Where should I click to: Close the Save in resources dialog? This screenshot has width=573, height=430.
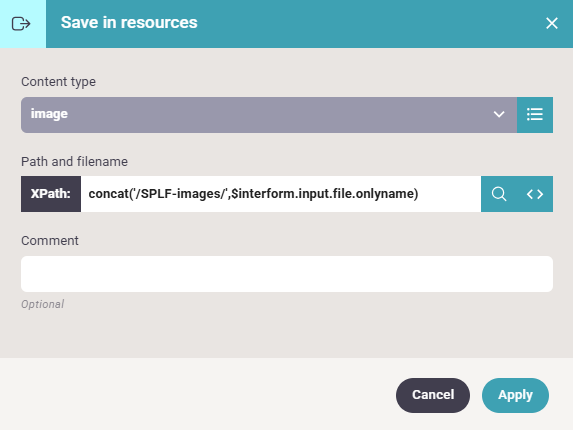pyautogui.click(x=551, y=23)
